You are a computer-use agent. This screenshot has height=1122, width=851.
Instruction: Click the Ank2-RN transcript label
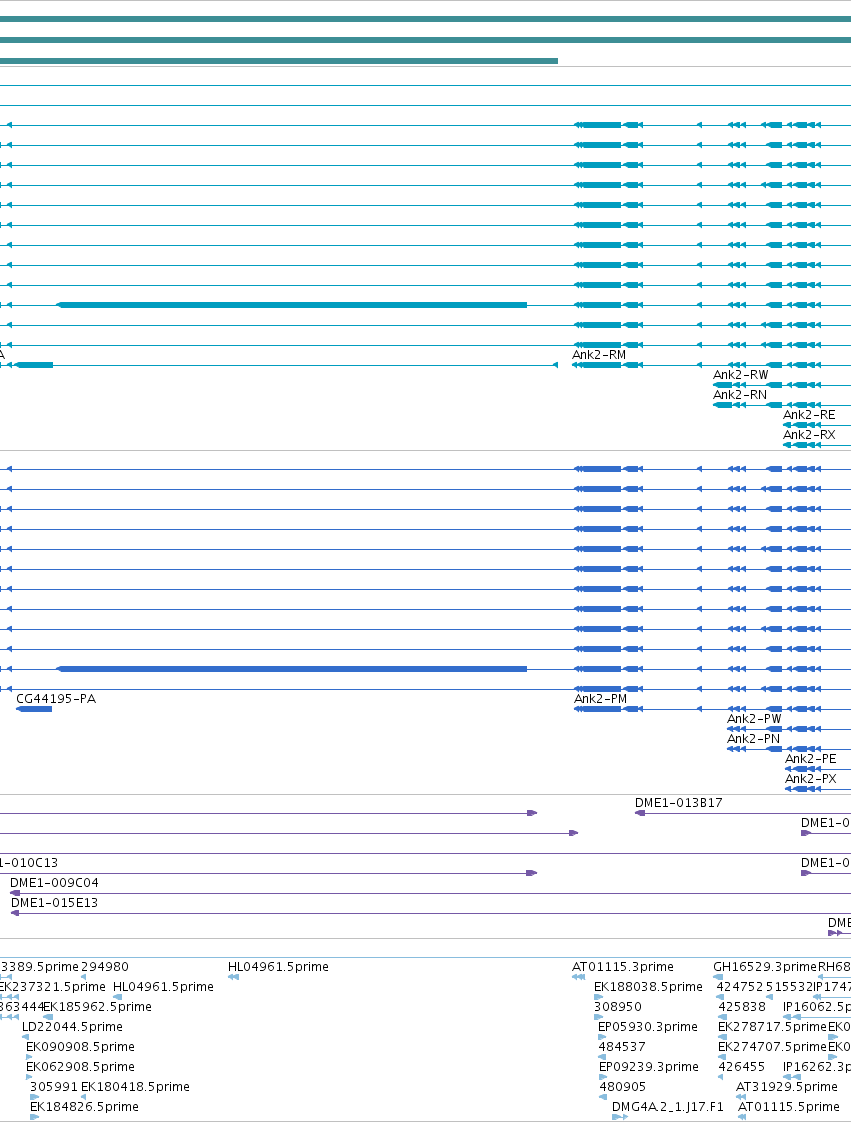point(740,395)
